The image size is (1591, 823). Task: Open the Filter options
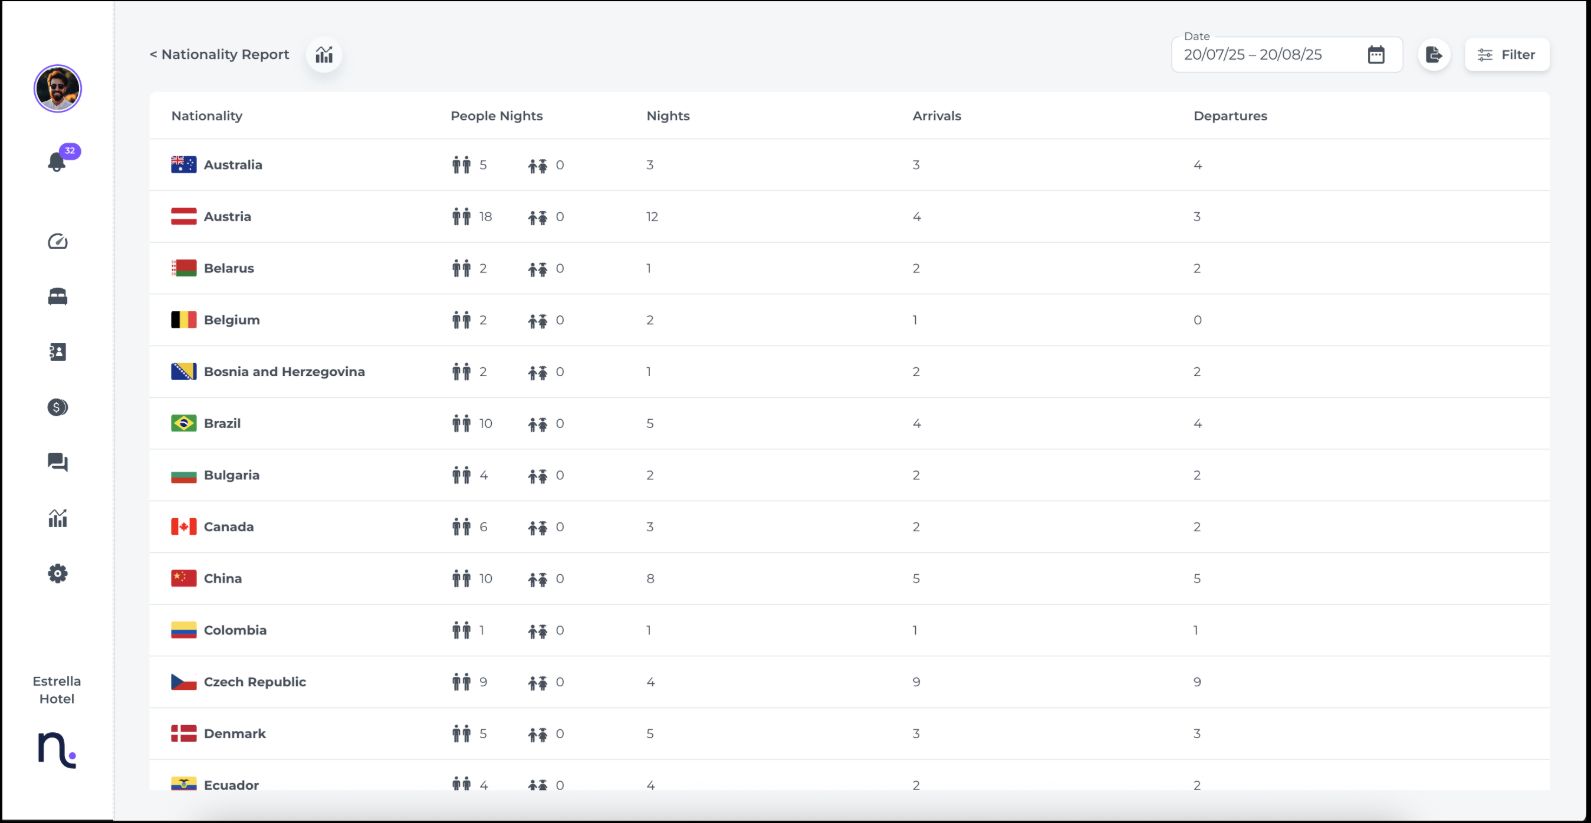click(1507, 55)
